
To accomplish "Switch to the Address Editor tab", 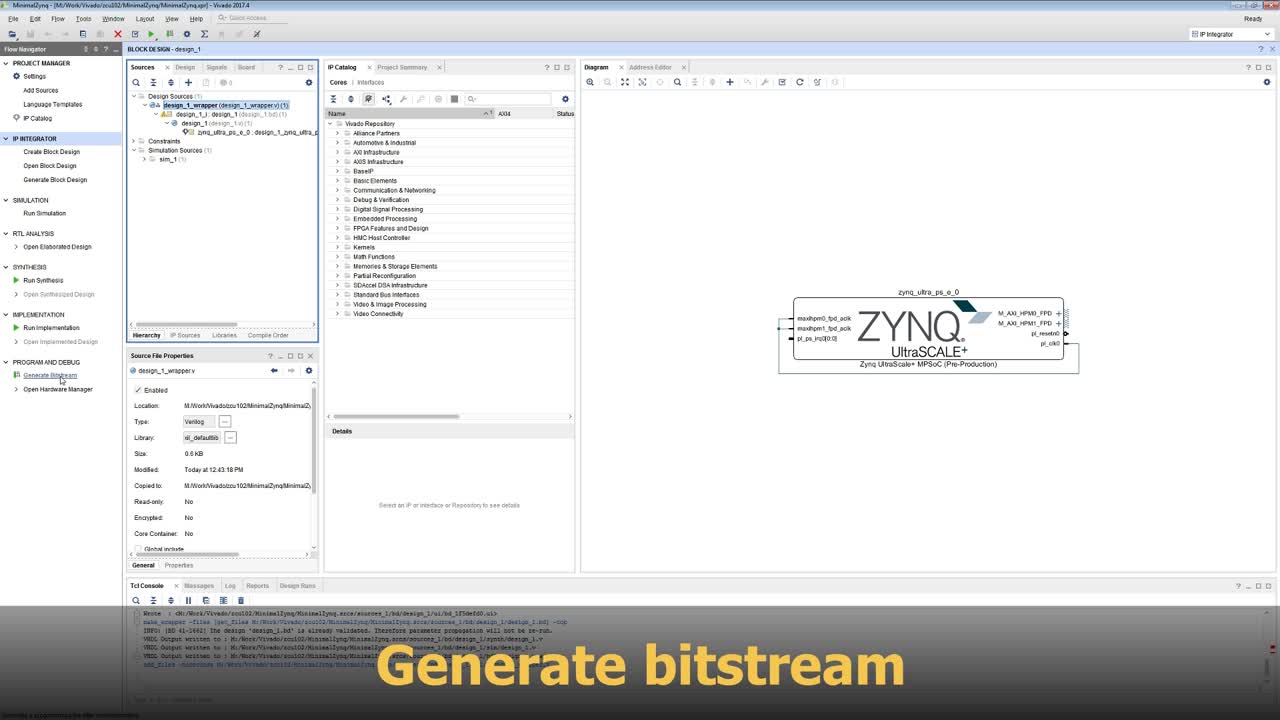I will [x=650, y=67].
